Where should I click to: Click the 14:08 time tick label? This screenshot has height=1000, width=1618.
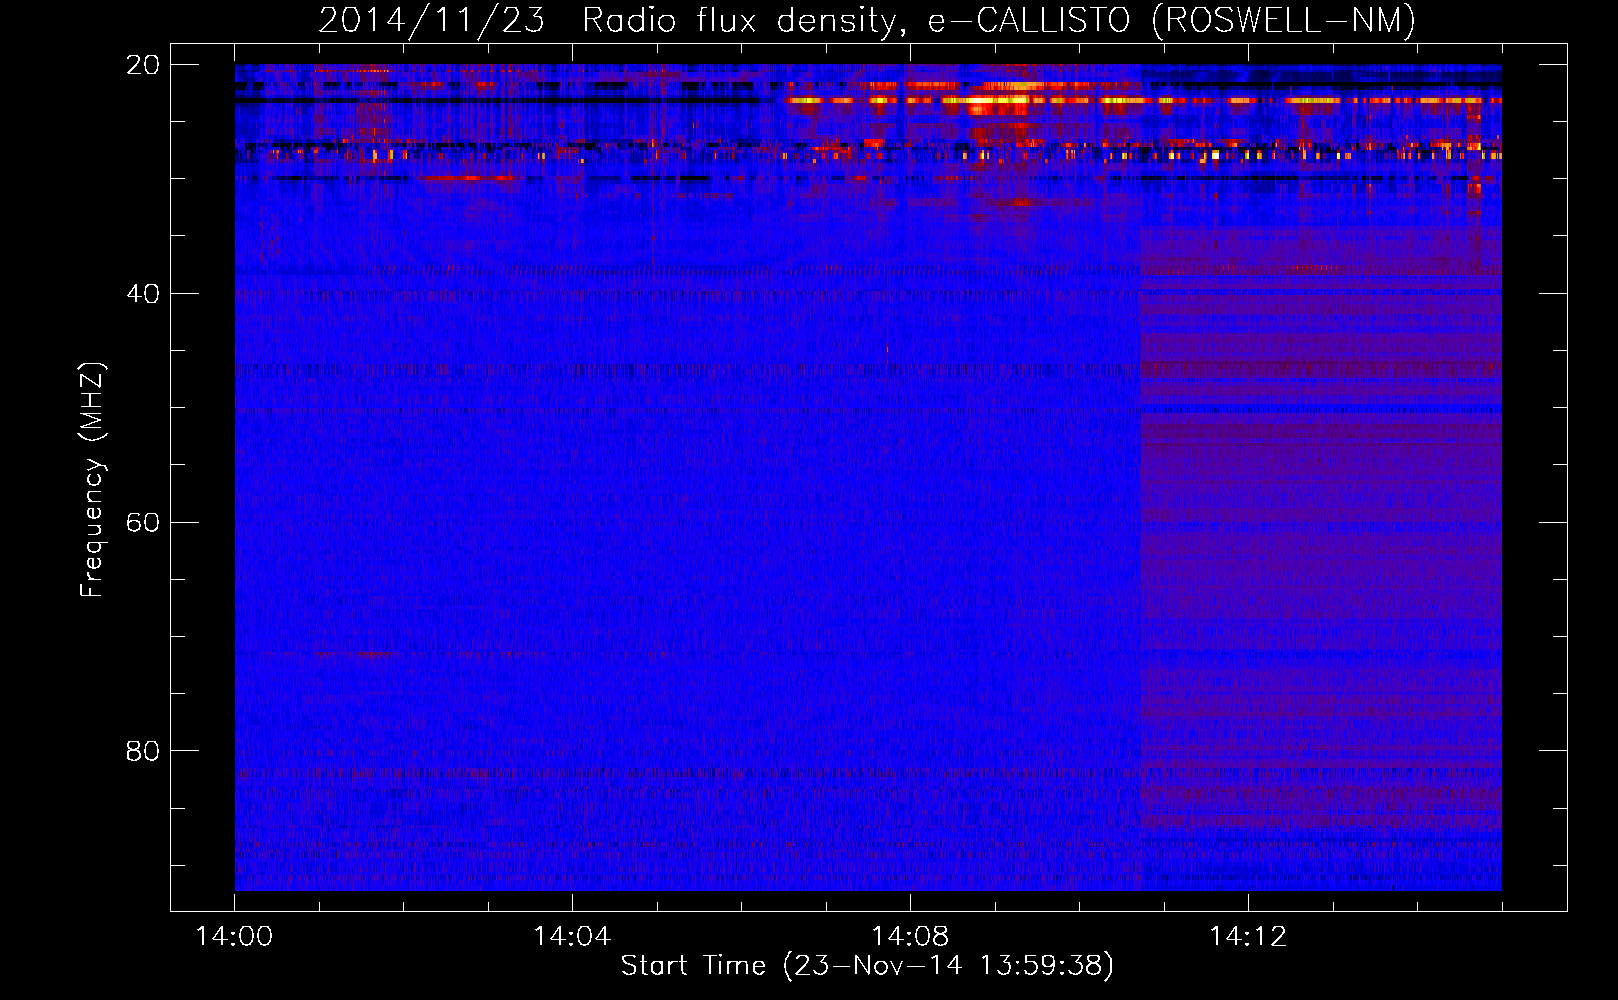point(910,937)
